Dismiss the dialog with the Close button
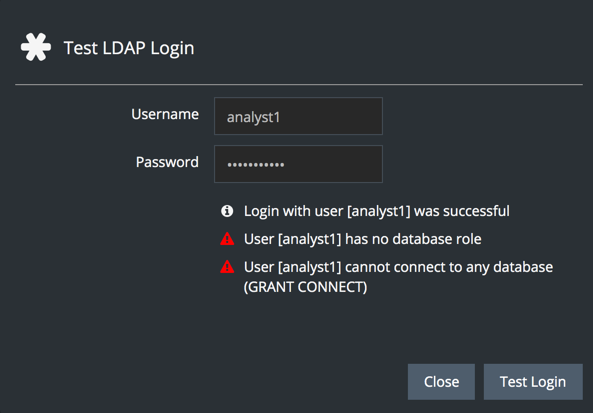This screenshot has height=413, width=593. pos(441,382)
